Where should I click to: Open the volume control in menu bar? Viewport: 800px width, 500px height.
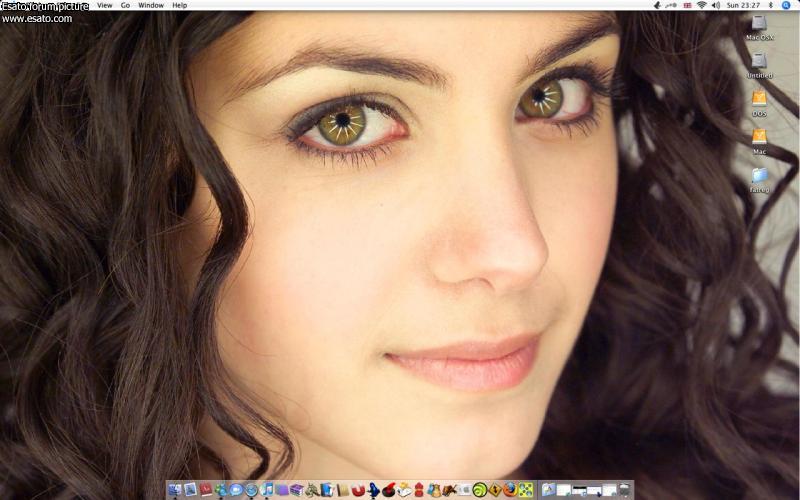coord(716,5)
